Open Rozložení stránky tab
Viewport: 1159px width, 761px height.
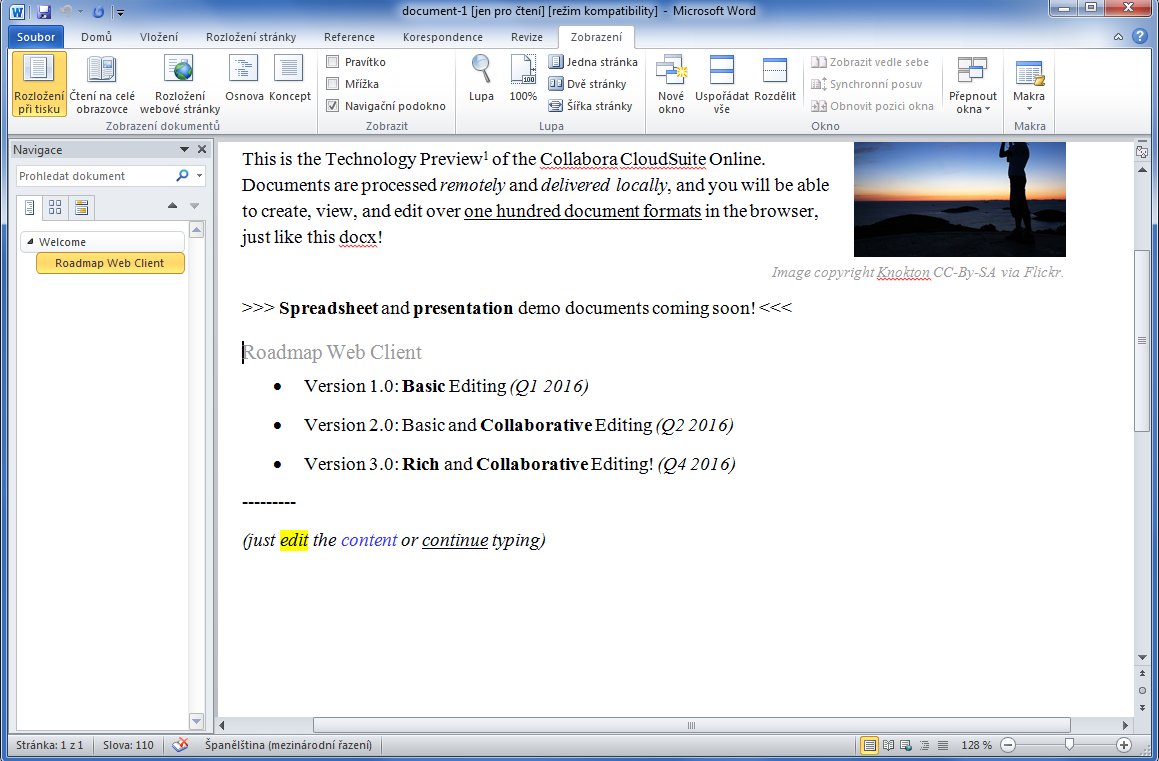pos(251,37)
